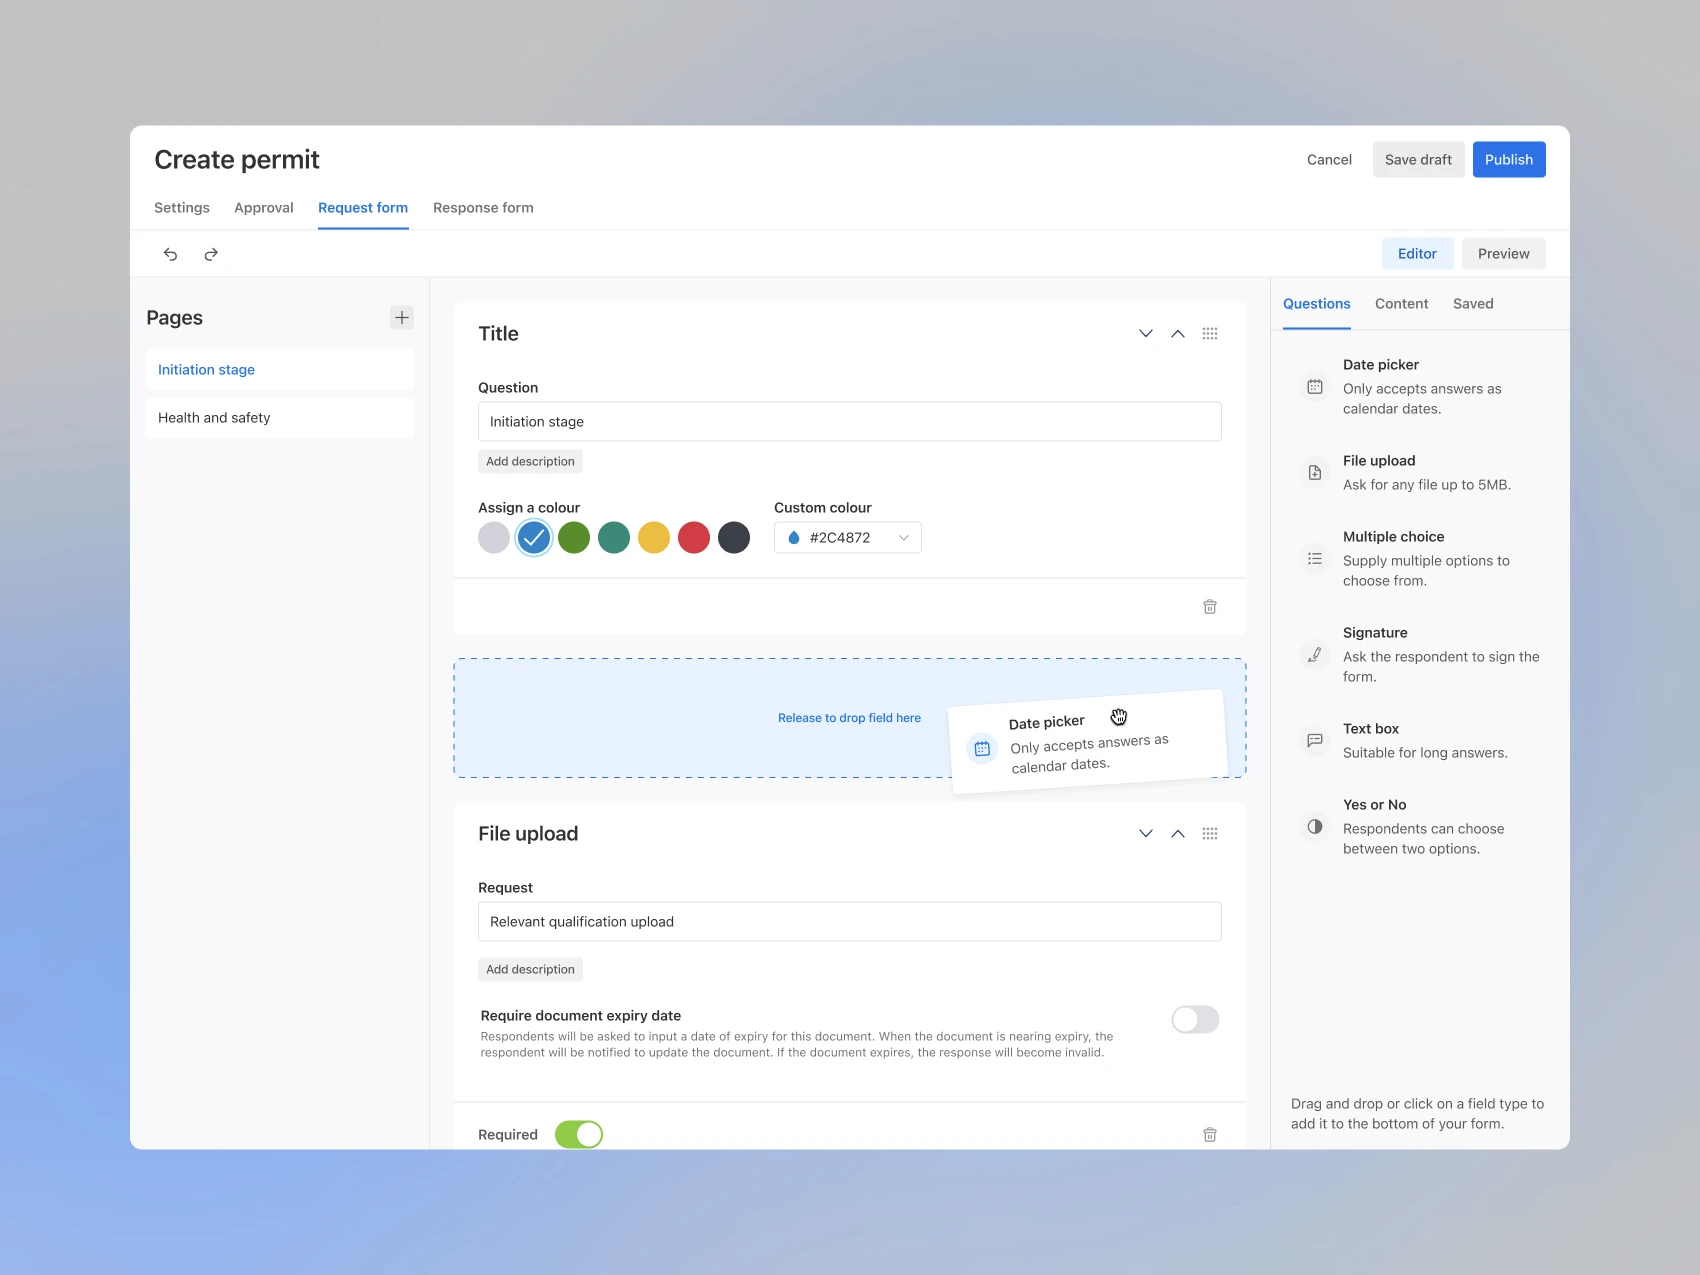Select the Signature field type icon

tap(1314, 655)
